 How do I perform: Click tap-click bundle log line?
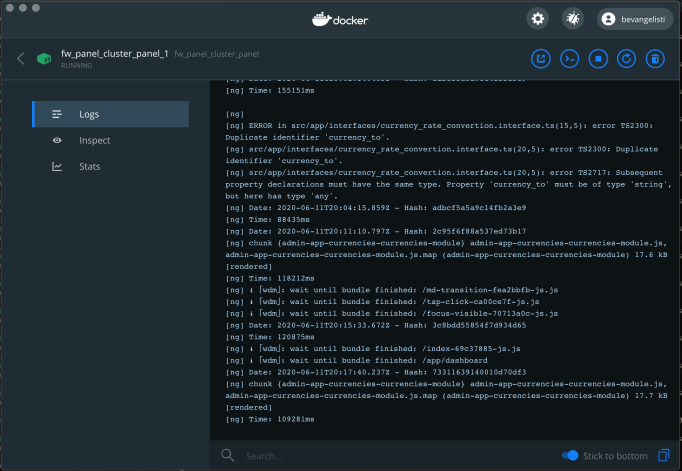[x=382, y=302]
